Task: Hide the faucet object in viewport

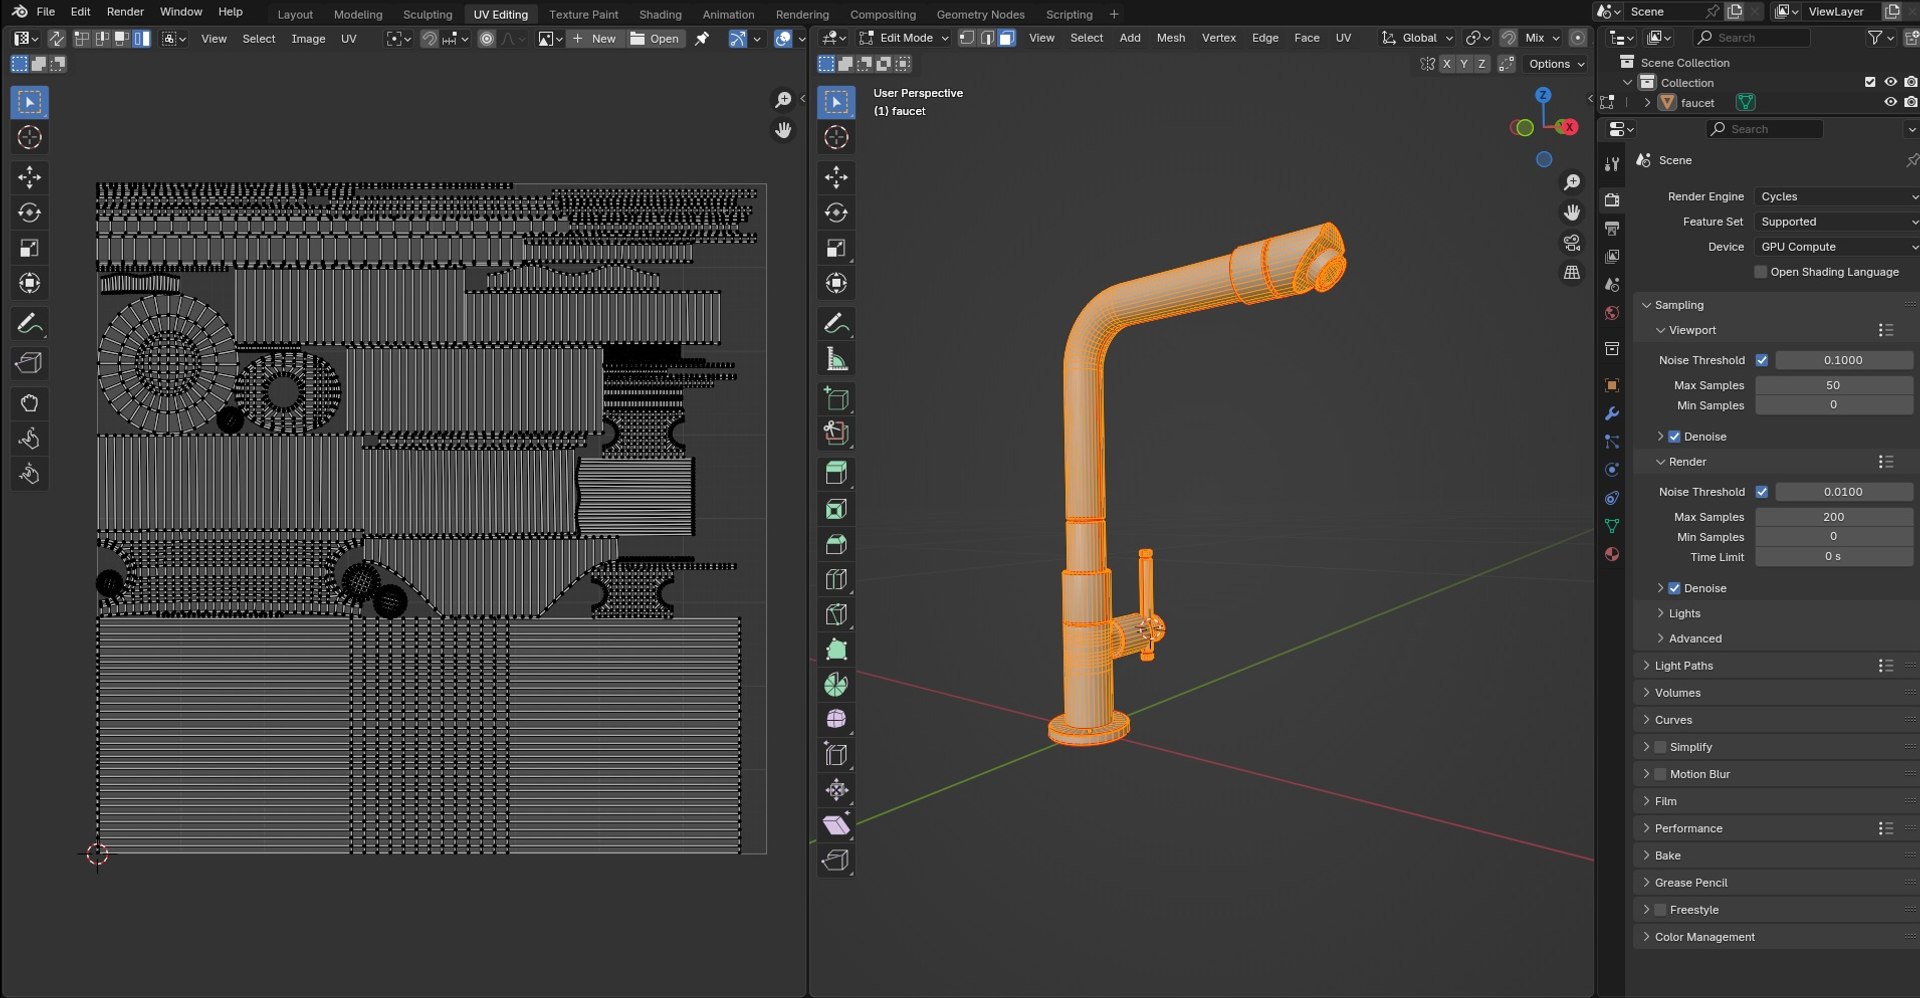Action: [1890, 102]
